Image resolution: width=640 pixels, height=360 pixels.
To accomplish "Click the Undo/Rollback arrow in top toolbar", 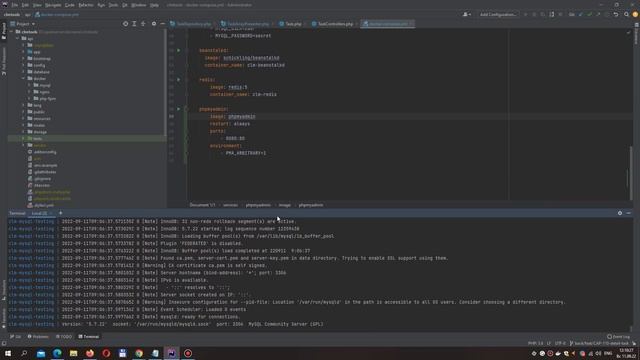I will tap(616, 15).
